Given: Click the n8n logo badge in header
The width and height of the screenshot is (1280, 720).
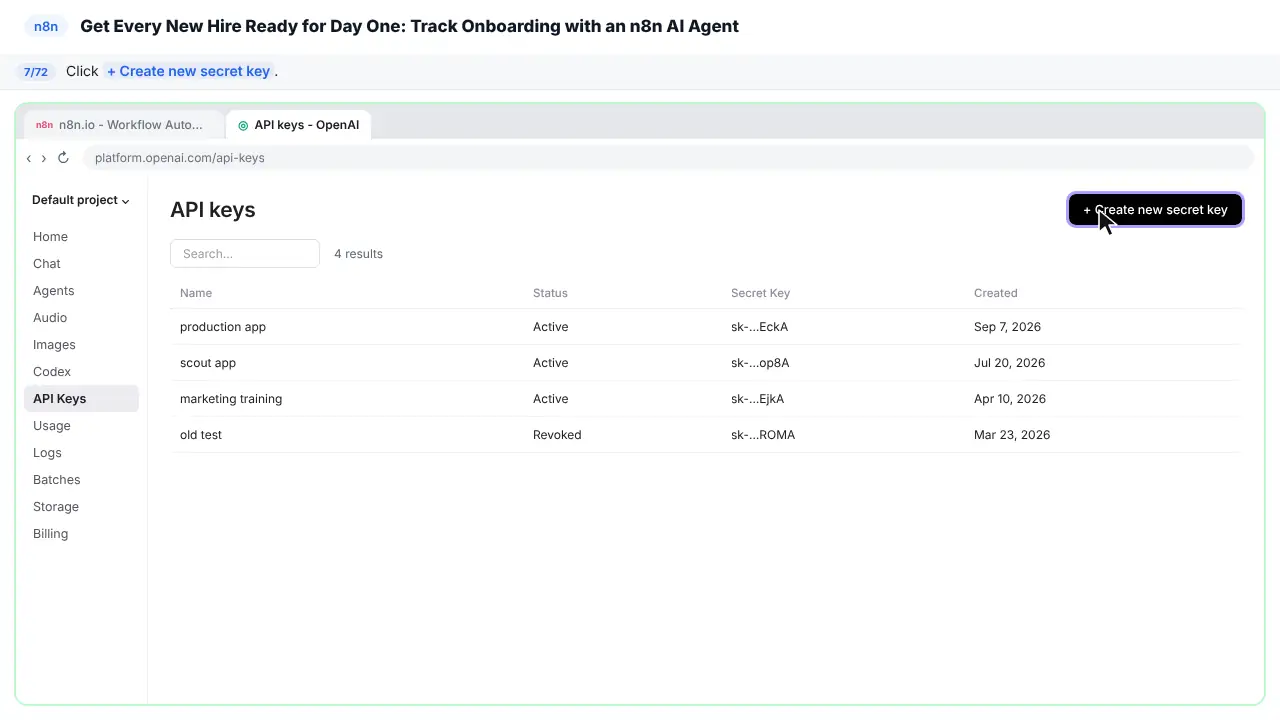Looking at the screenshot, I should coord(46,27).
